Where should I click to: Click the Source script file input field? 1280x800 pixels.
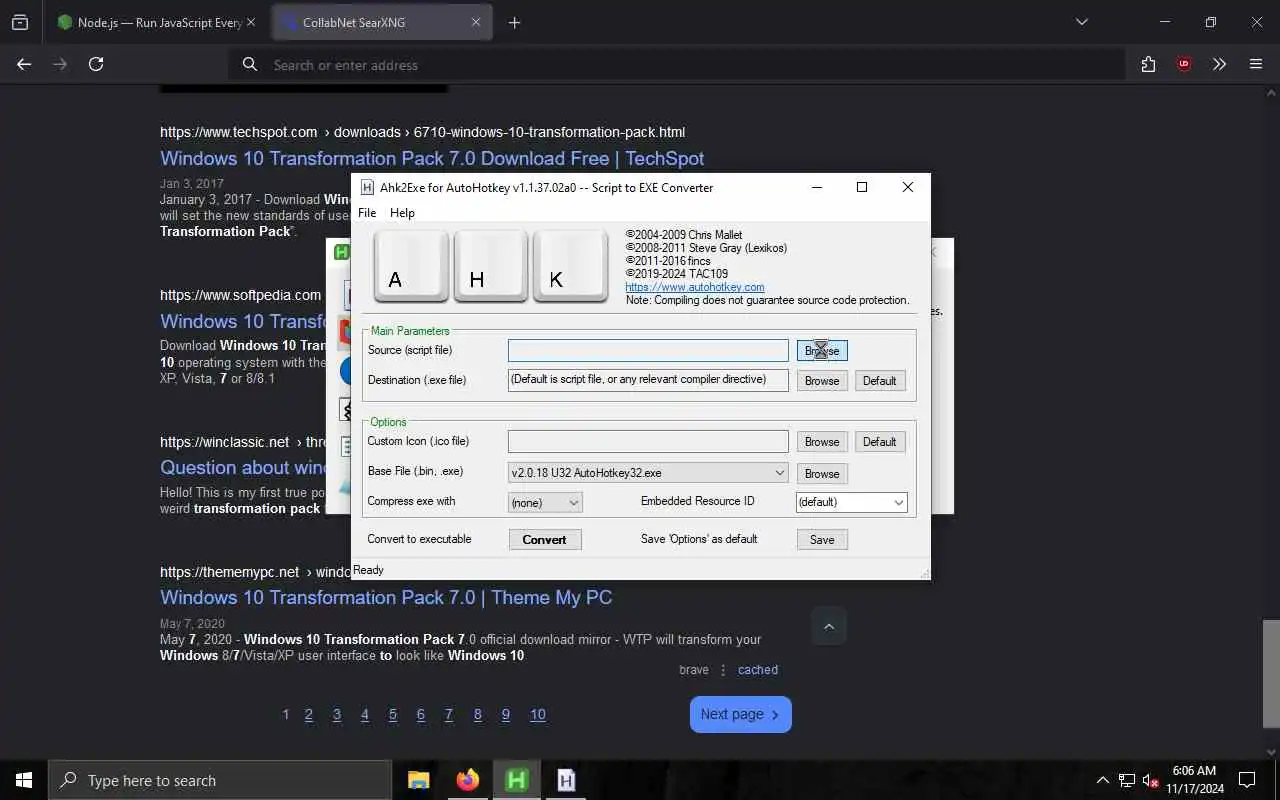[x=648, y=350]
